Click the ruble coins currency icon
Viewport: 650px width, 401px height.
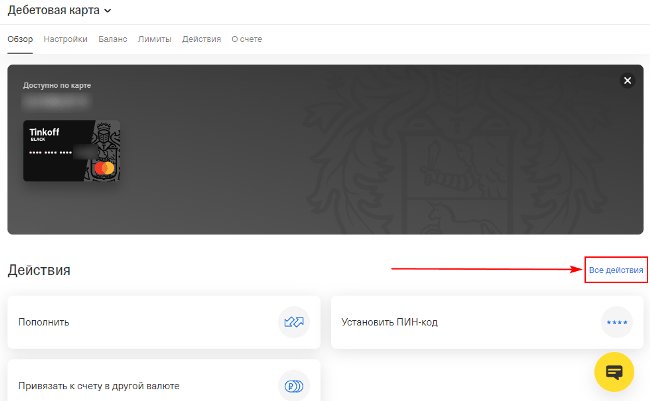[294, 386]
